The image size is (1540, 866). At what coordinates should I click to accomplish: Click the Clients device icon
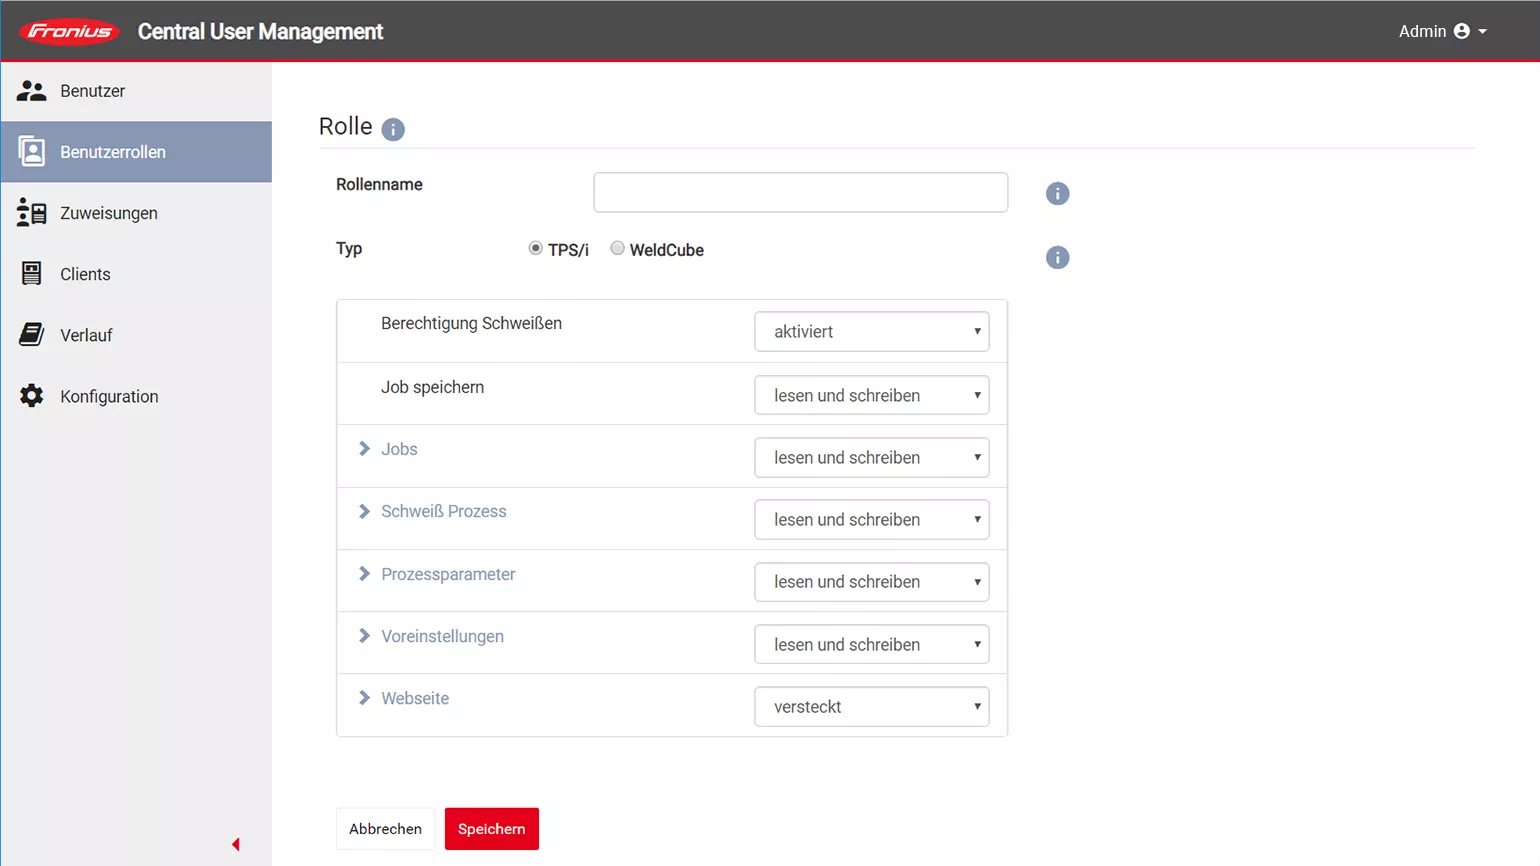[x=32, y=274]
